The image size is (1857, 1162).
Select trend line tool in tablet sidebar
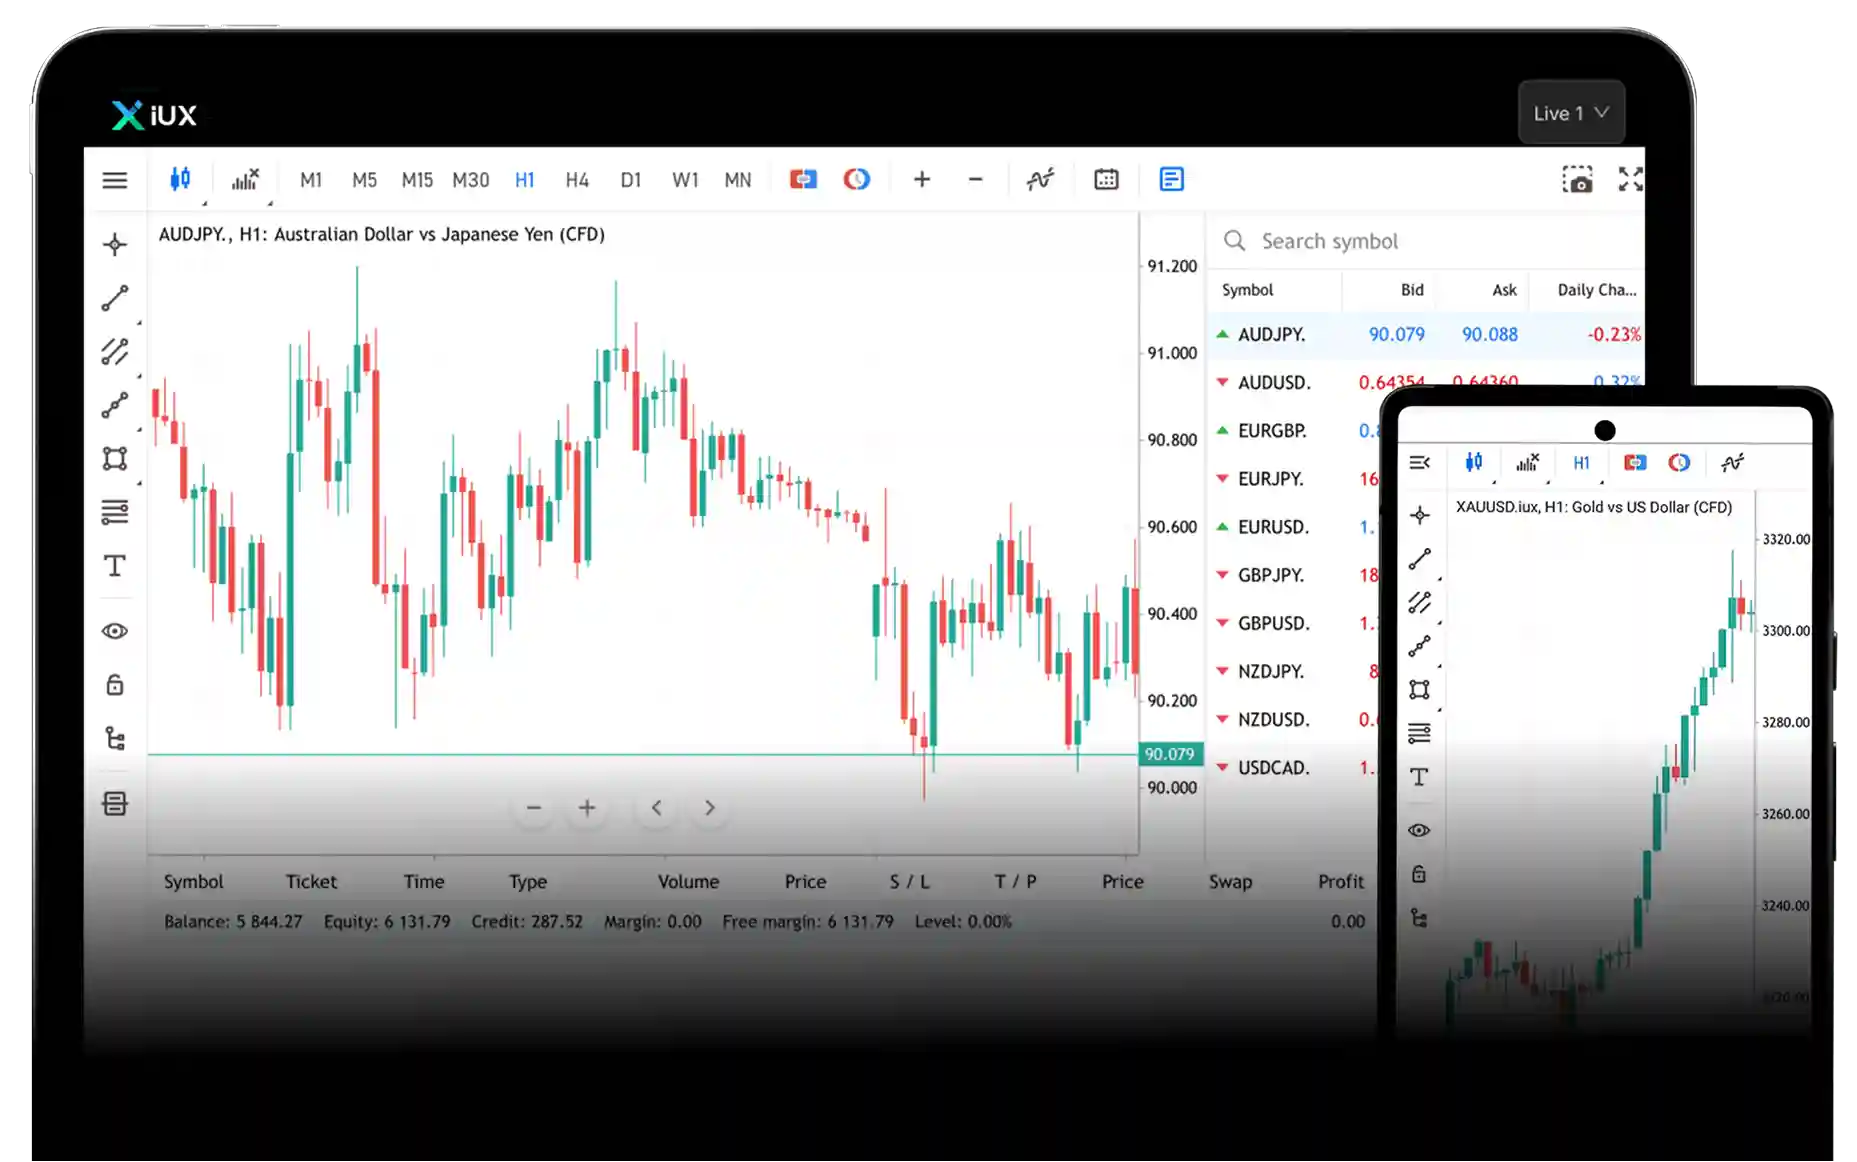click(115, 298)
